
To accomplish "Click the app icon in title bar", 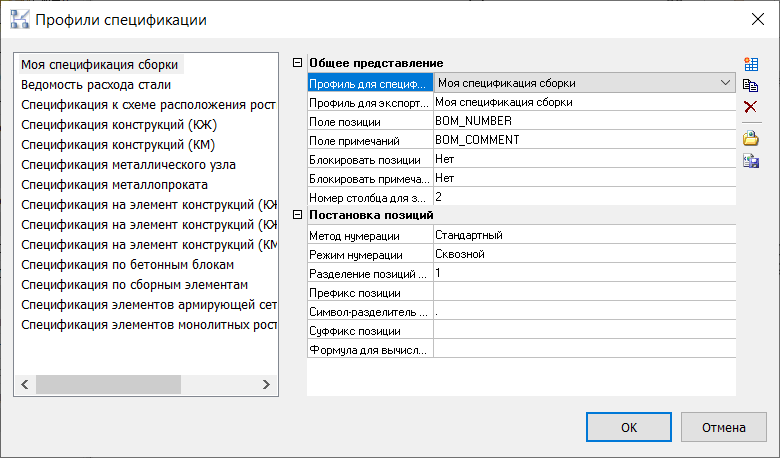I will (18, 20).
